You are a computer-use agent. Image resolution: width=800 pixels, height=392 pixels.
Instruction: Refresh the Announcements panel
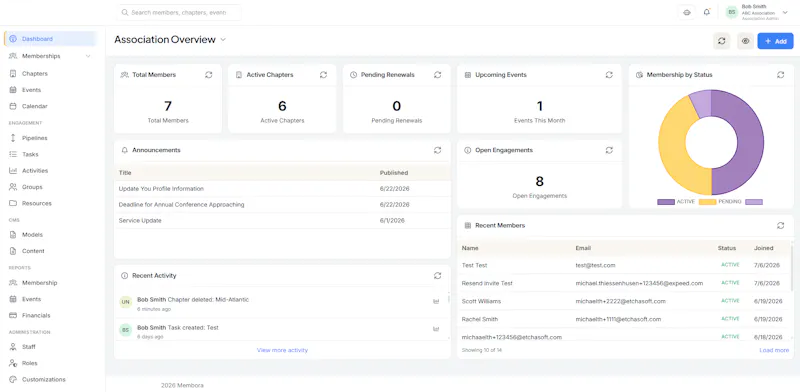coord(438,151)
